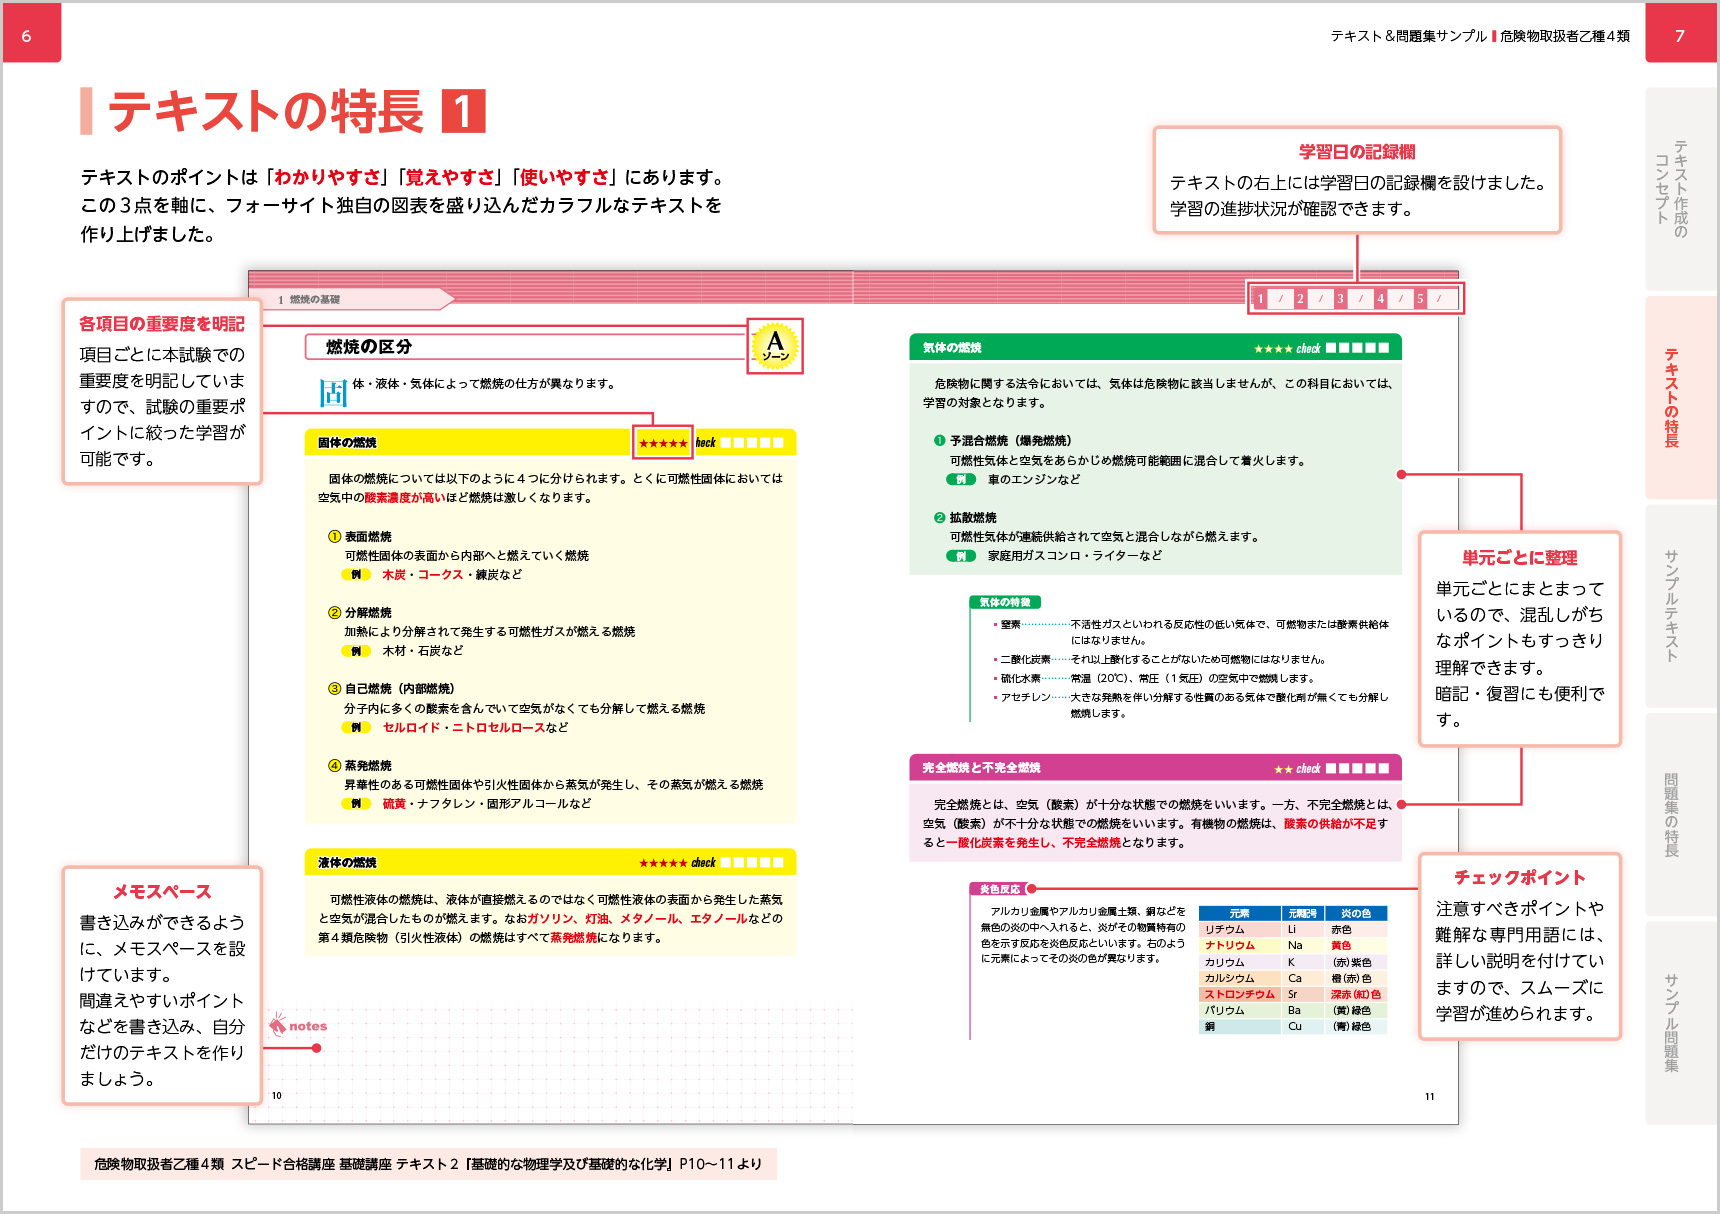1720x1214 pixels.
Task: Click the ストロンチウム row in the flame table
Action: [1292, 995]
